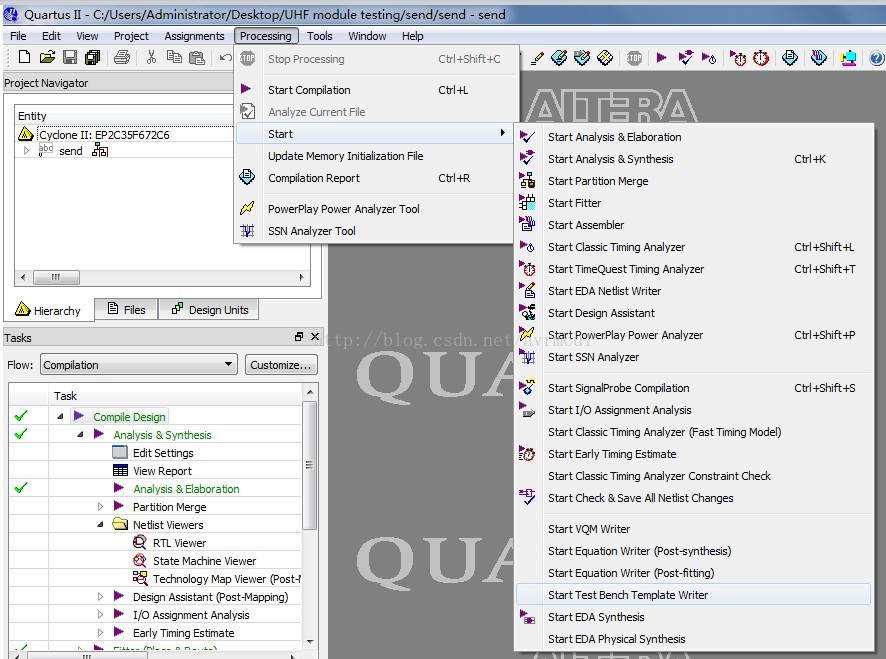The width and height of the screenshot is (886, 659).
Task: Click the send entity hierarchy icon
Action: [100, 150]
